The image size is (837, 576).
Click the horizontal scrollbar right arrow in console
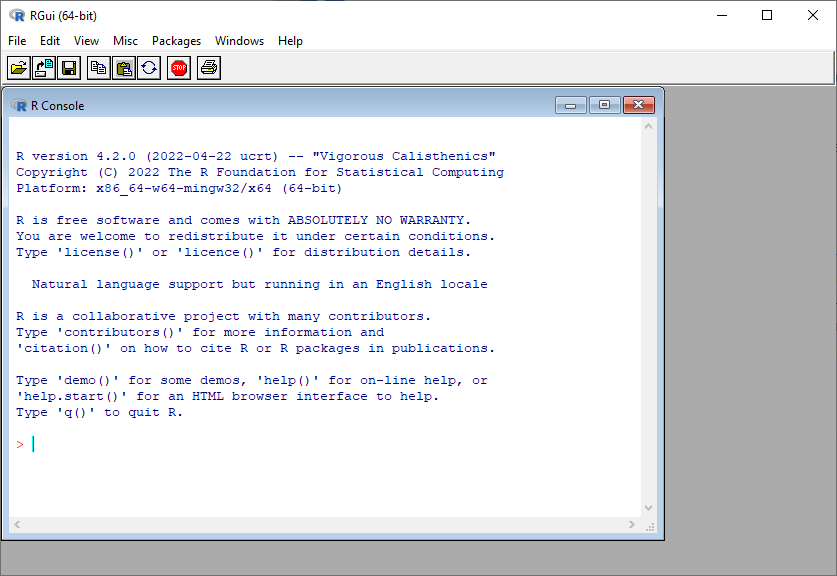(631, 525)
